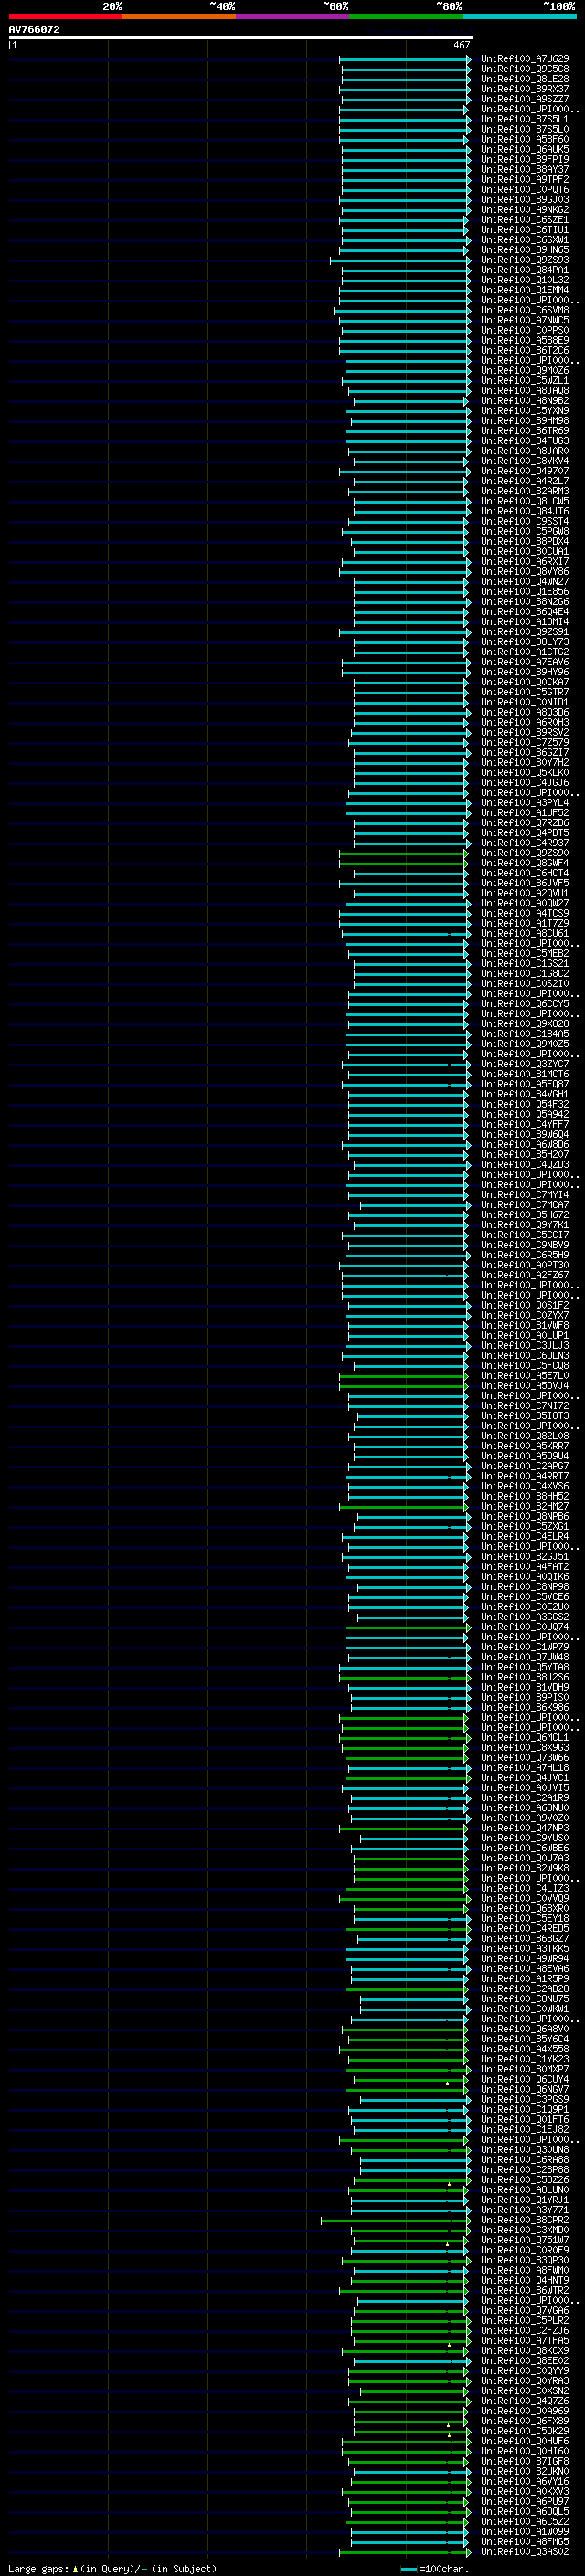Viewport: 585px width, 2576px height.
Task: Select the UniRef100_B6T2C6 label
Action: pyautogui.click(x=525, y=350)
